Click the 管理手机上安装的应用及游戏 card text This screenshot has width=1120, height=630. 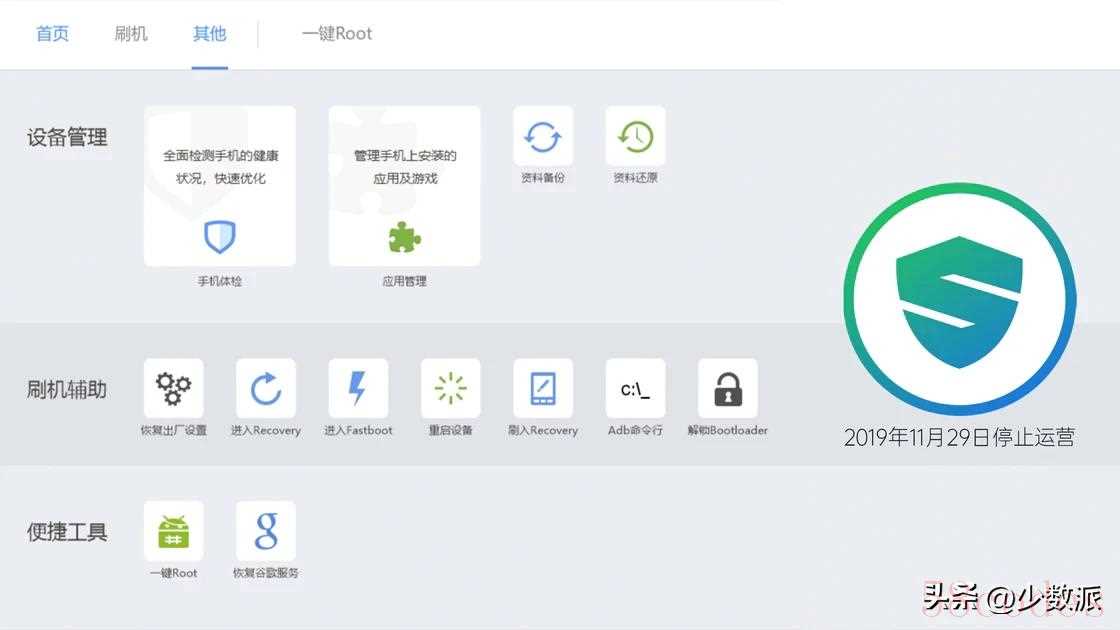pos(405,167)
